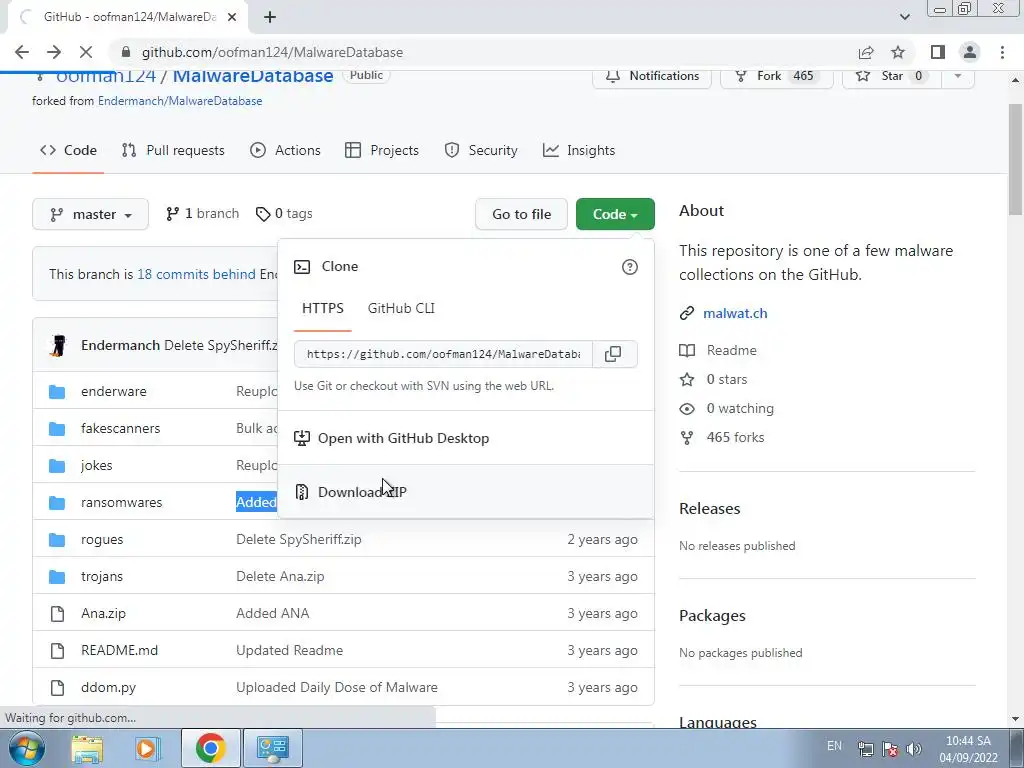
Task: Open the Chrome profile avatar icon
Action: point(970,52)
